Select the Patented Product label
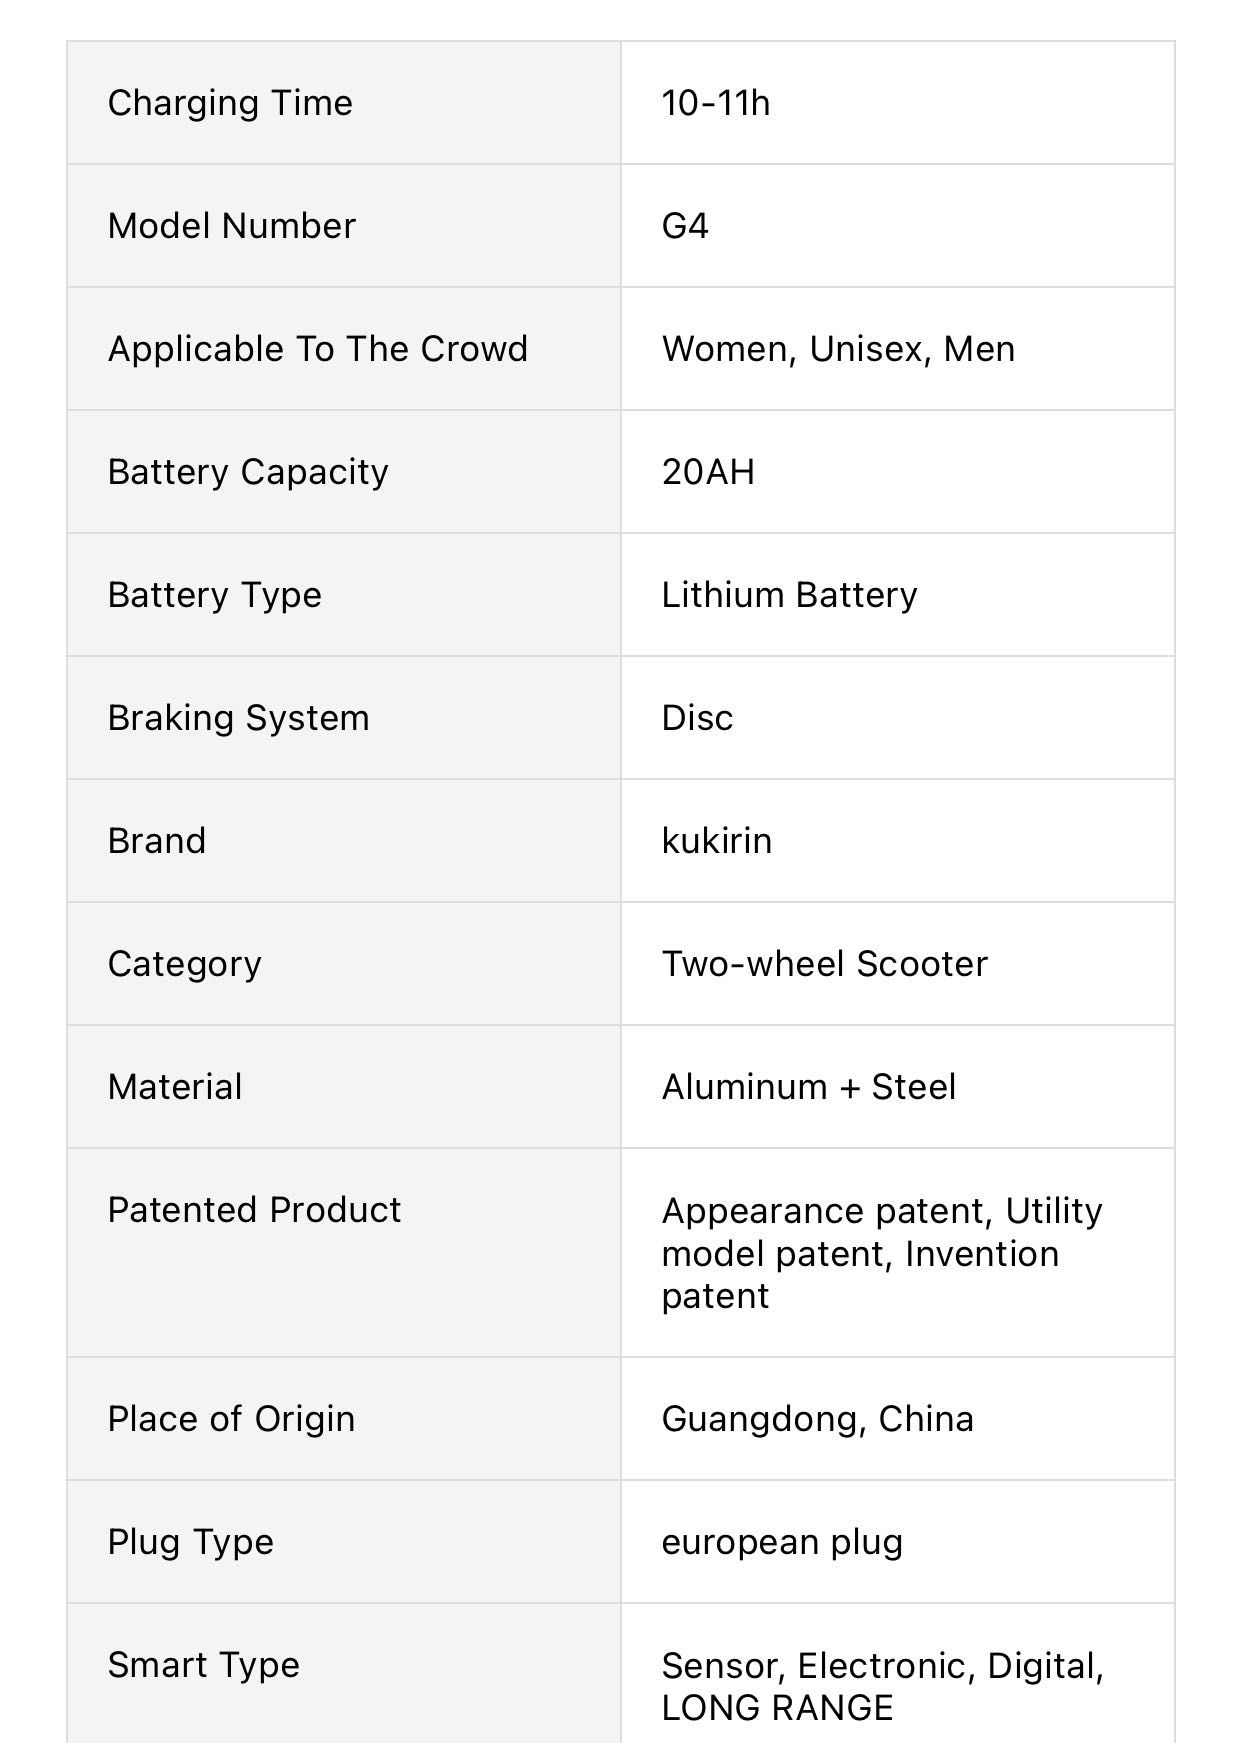 [x=254, y=1210]
